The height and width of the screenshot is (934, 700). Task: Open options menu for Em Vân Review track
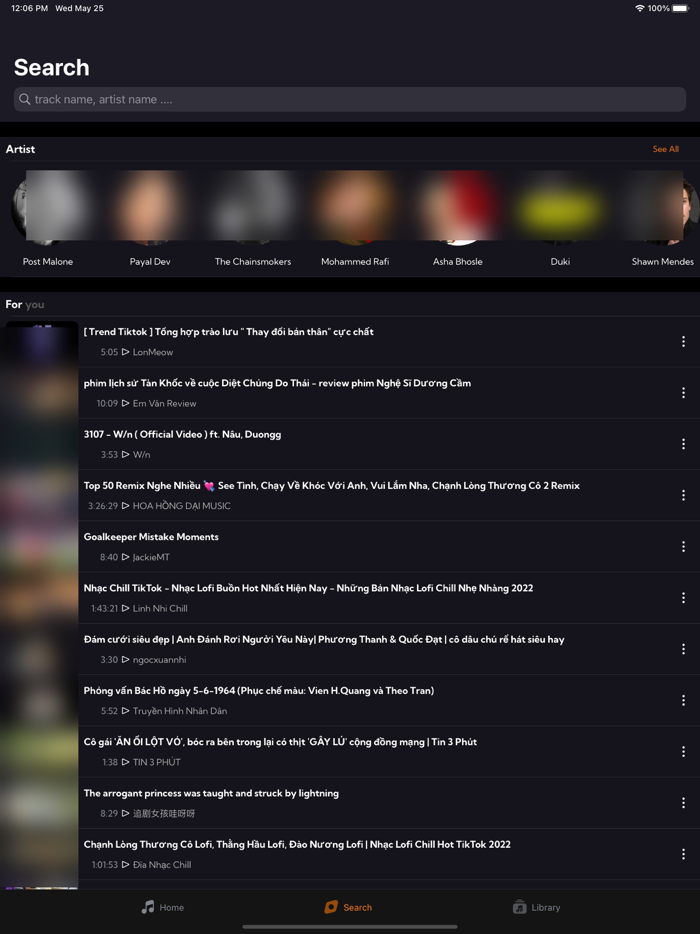tap(683, 393)
